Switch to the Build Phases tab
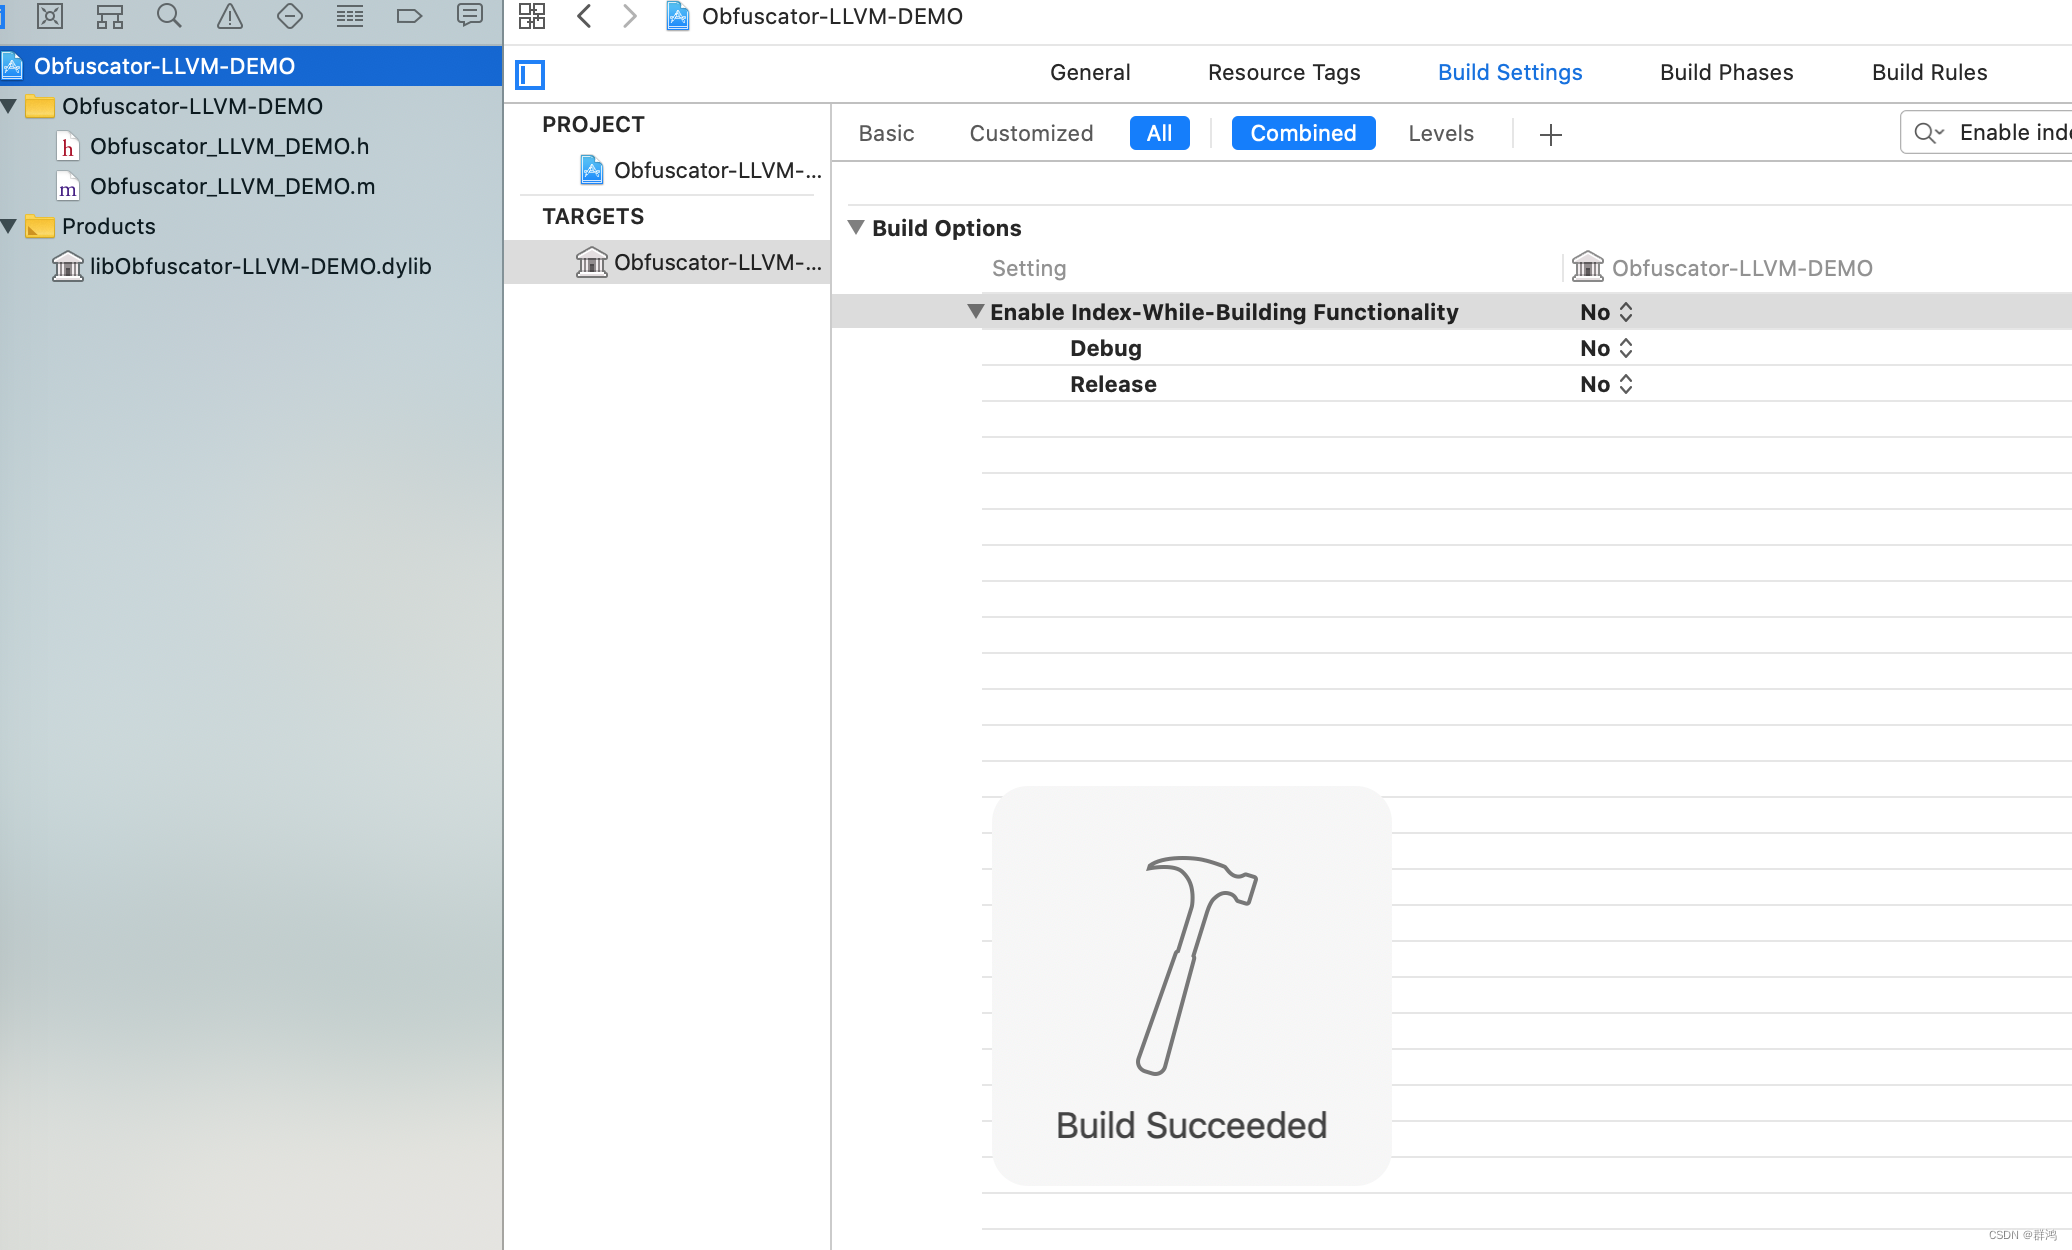This screenshot has height=1250, width=2072. (x=1726, y=72)
